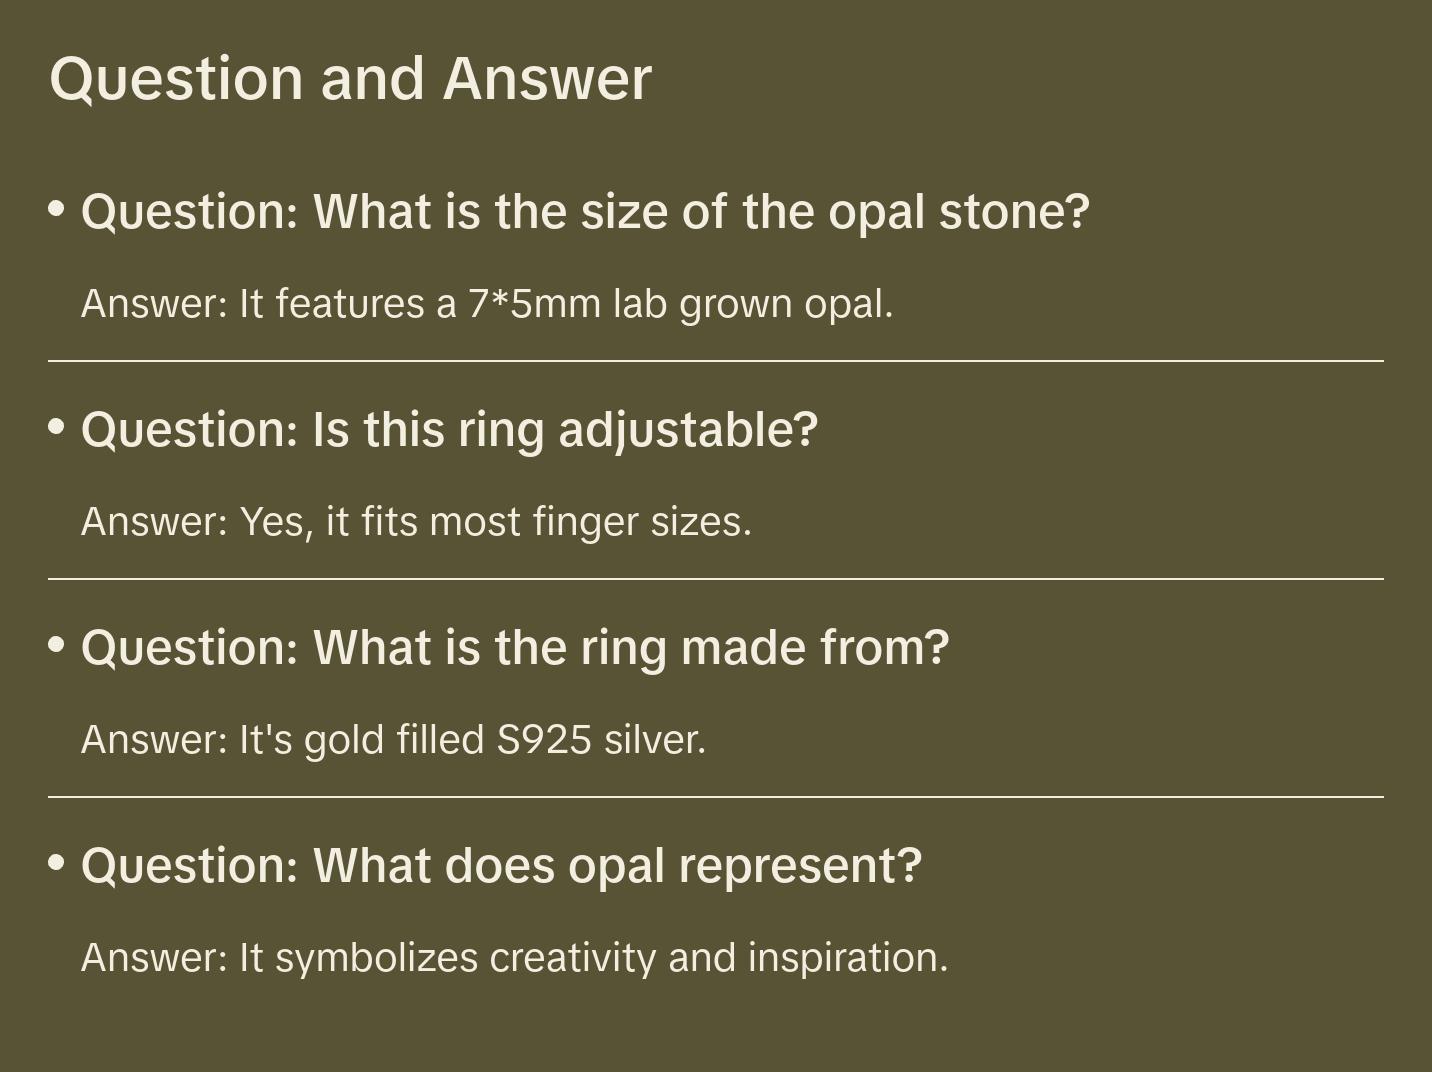Screen dimensions: 1432x1072
Task: Click the bullet beside the adjustable ring question
Action: [57, 427]
